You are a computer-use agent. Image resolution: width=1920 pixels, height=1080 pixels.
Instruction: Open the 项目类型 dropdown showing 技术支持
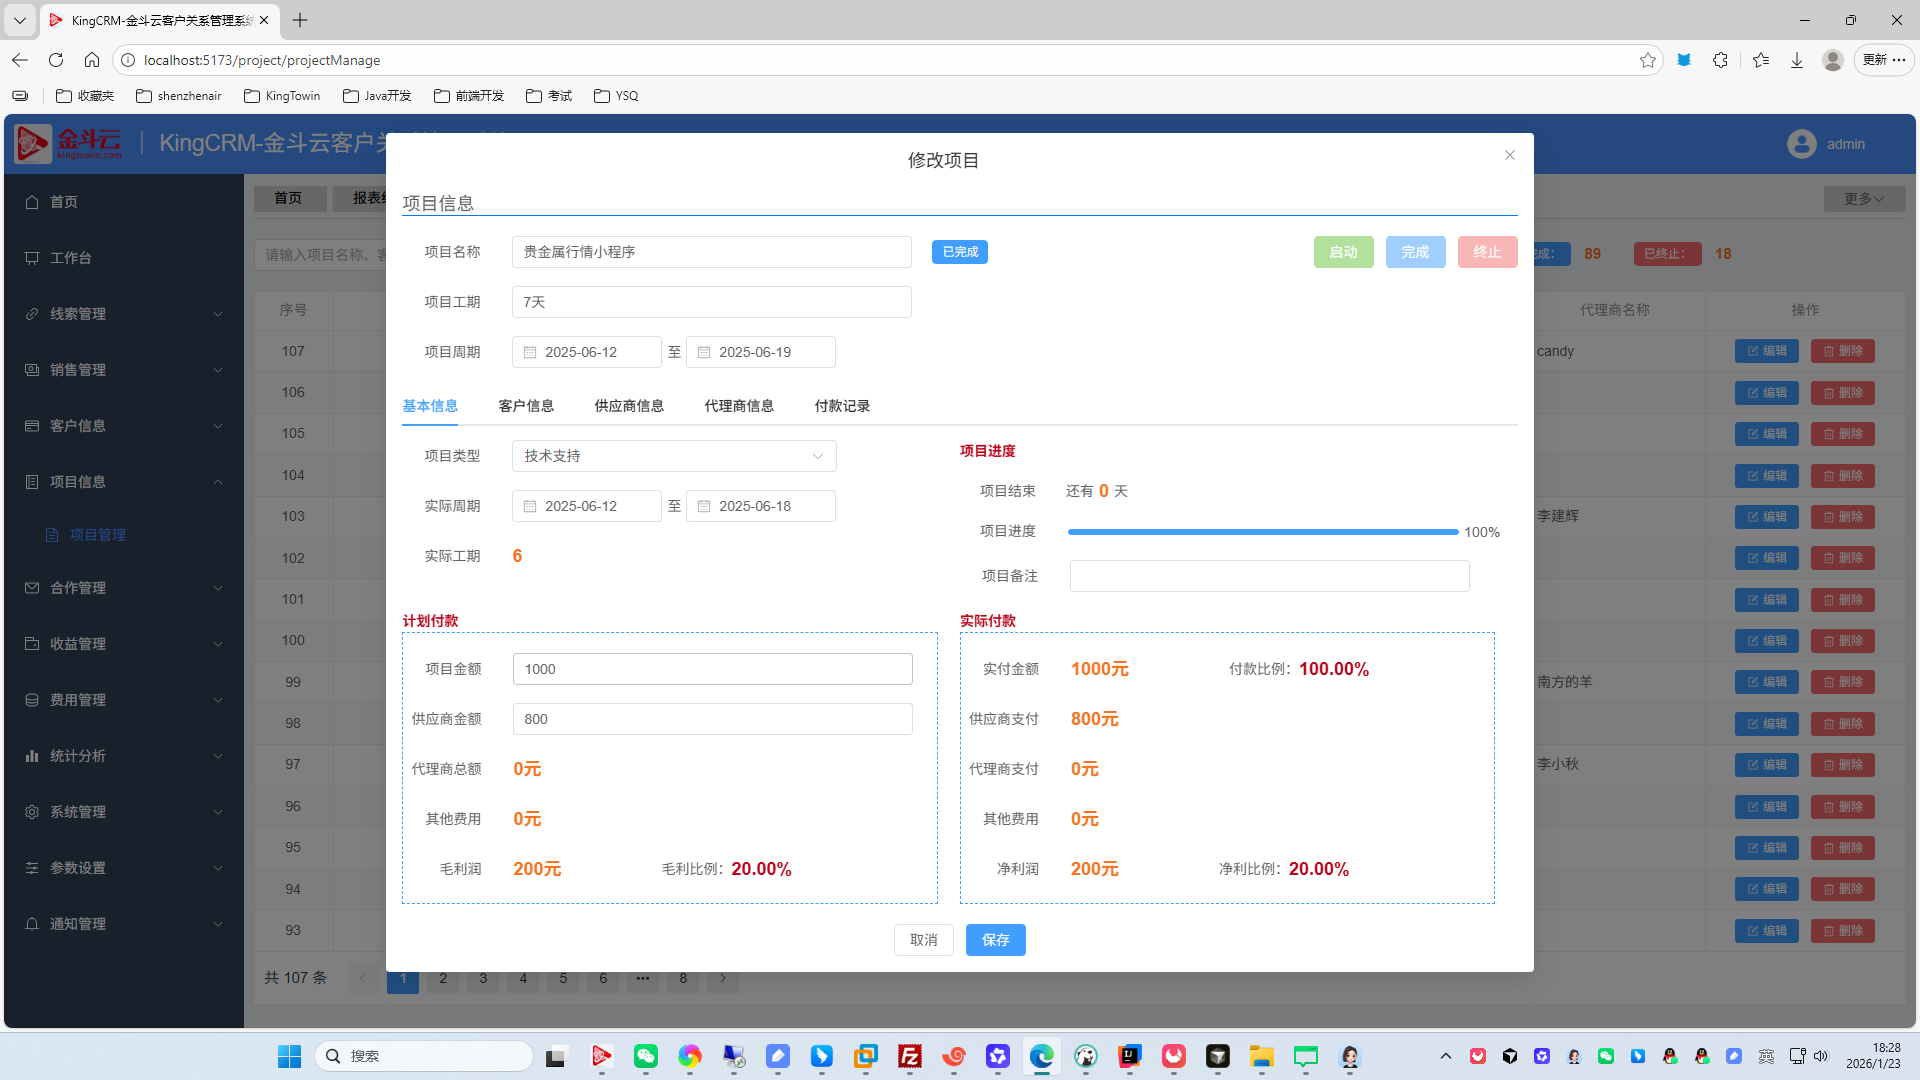(674, 456)
